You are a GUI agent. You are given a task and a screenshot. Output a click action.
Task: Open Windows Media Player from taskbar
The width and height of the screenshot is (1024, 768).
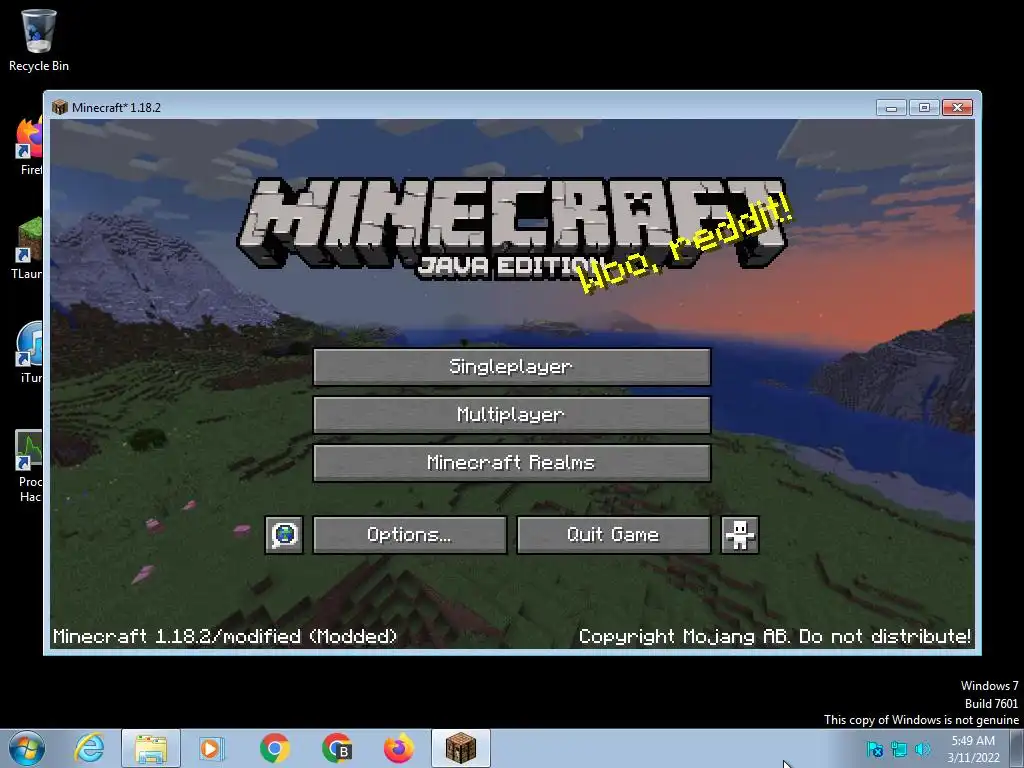tap(212, 748)
